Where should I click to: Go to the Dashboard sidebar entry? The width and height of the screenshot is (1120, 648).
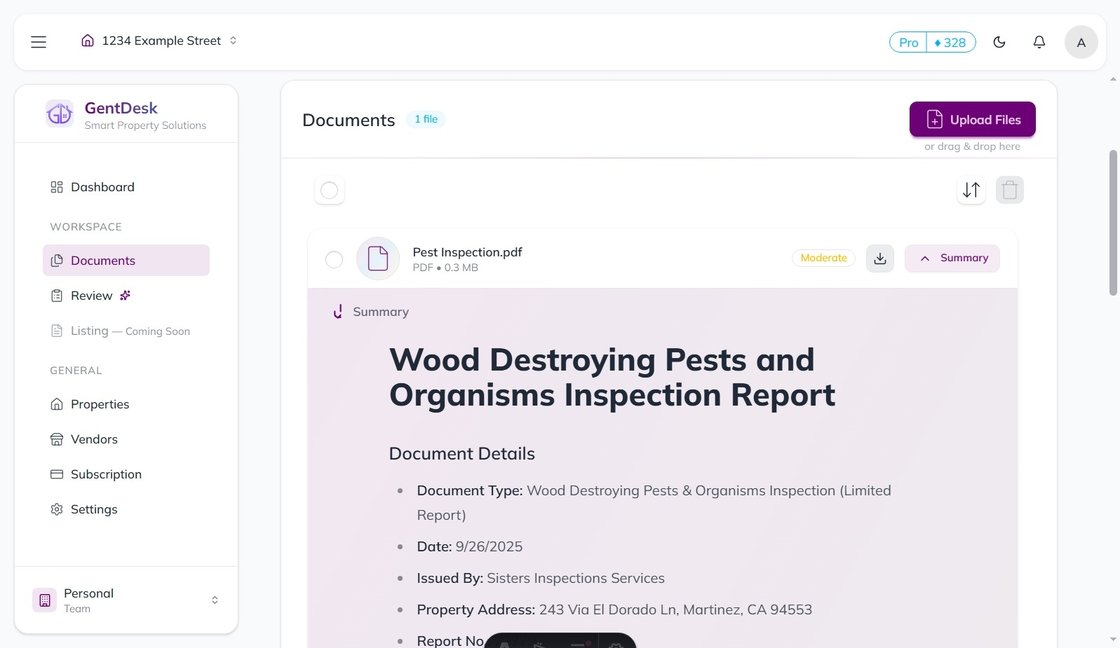pos(102,186)
